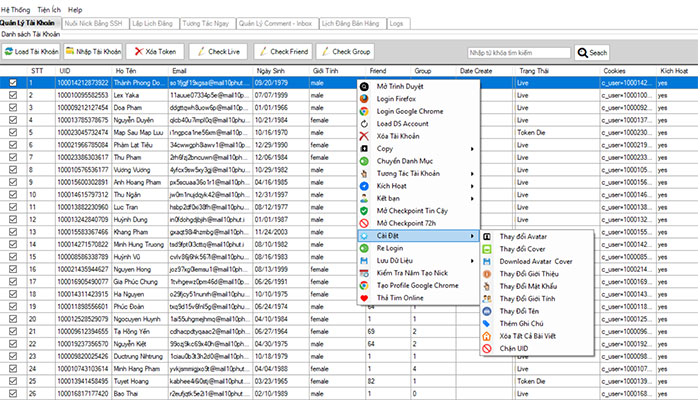The height and width of the screenshot is (400, 700).
Task: Click the Chrome icon beside Login Google Chrome
Action: (364, 111)
